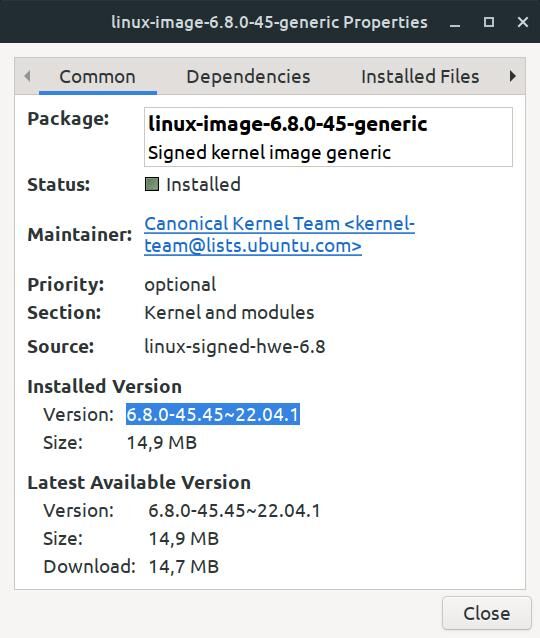Select the source linux-signed-hwe-6.8 text

[x=235, y=347]
